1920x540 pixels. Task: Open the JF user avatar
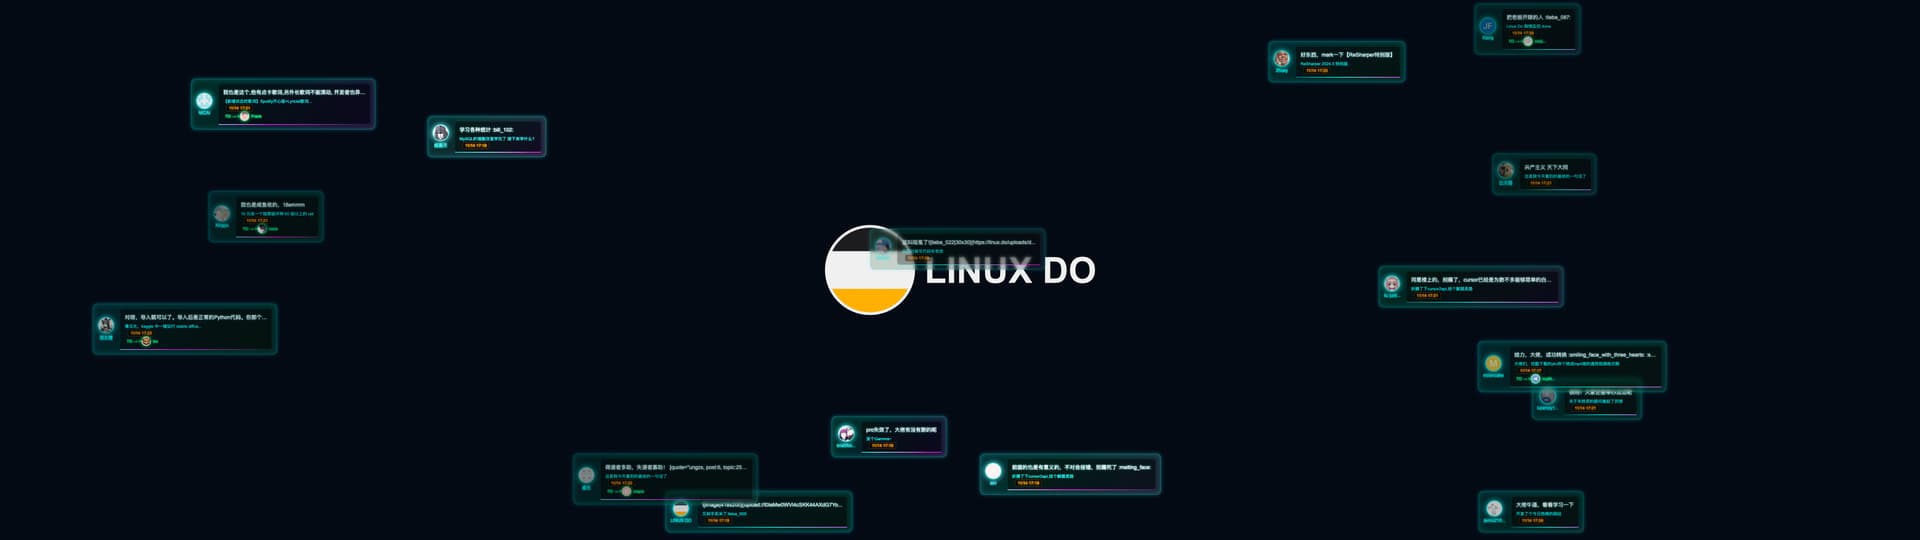point(1488,26)
